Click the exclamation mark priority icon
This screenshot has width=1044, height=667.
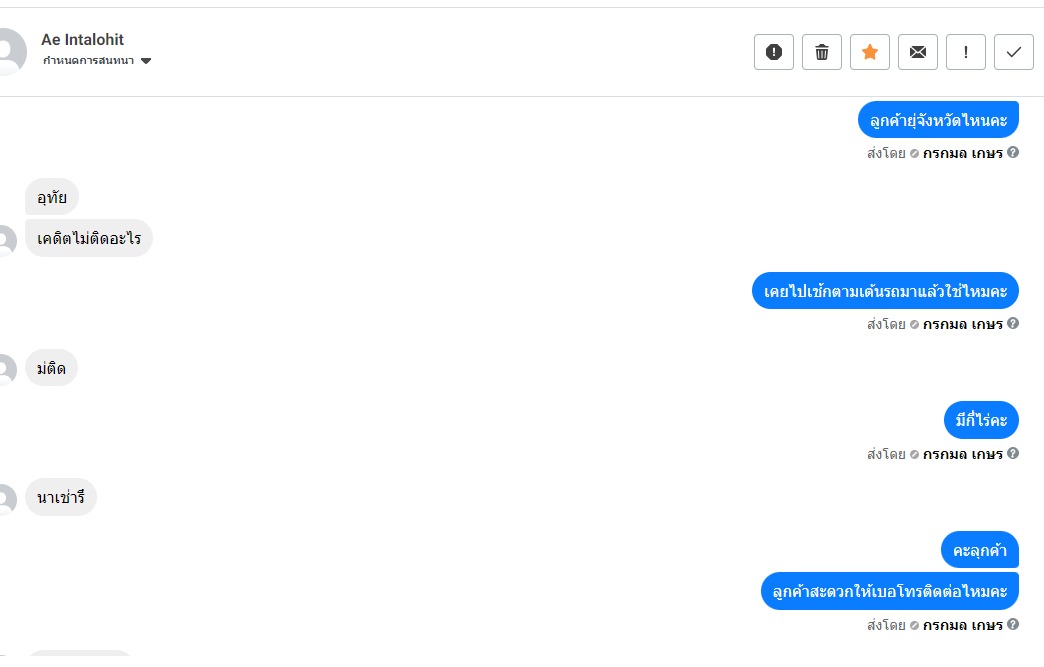tap(965, 52)
